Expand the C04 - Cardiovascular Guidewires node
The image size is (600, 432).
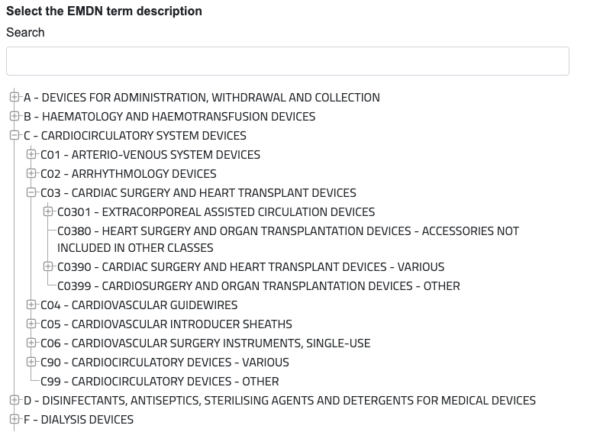pyautogui.click(x=32, y=306)
